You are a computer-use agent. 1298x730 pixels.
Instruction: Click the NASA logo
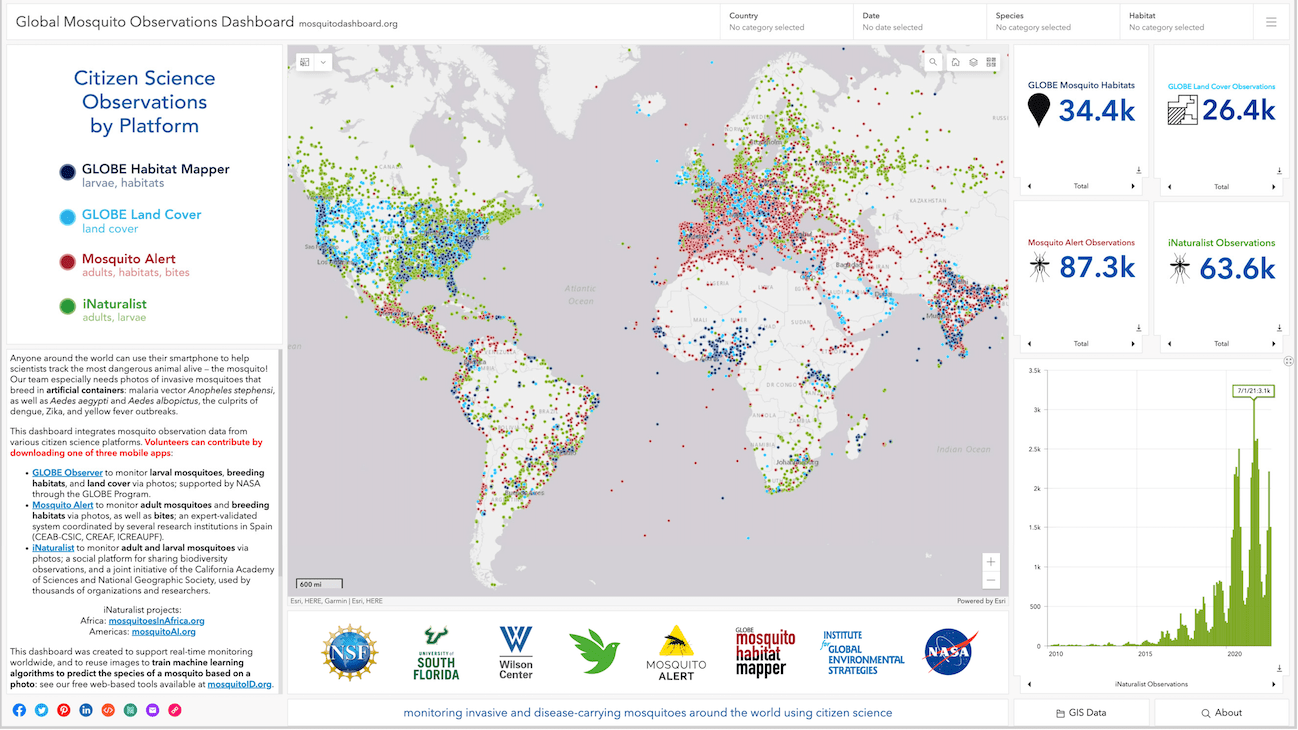pyautogui.click(x=951, y=651)
